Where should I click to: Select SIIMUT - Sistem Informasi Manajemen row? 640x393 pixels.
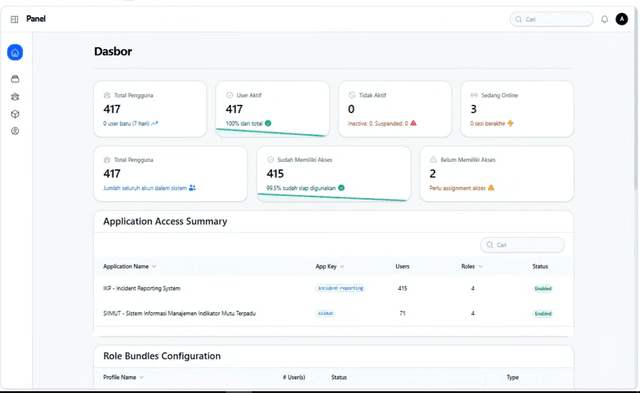pos(333,313)
